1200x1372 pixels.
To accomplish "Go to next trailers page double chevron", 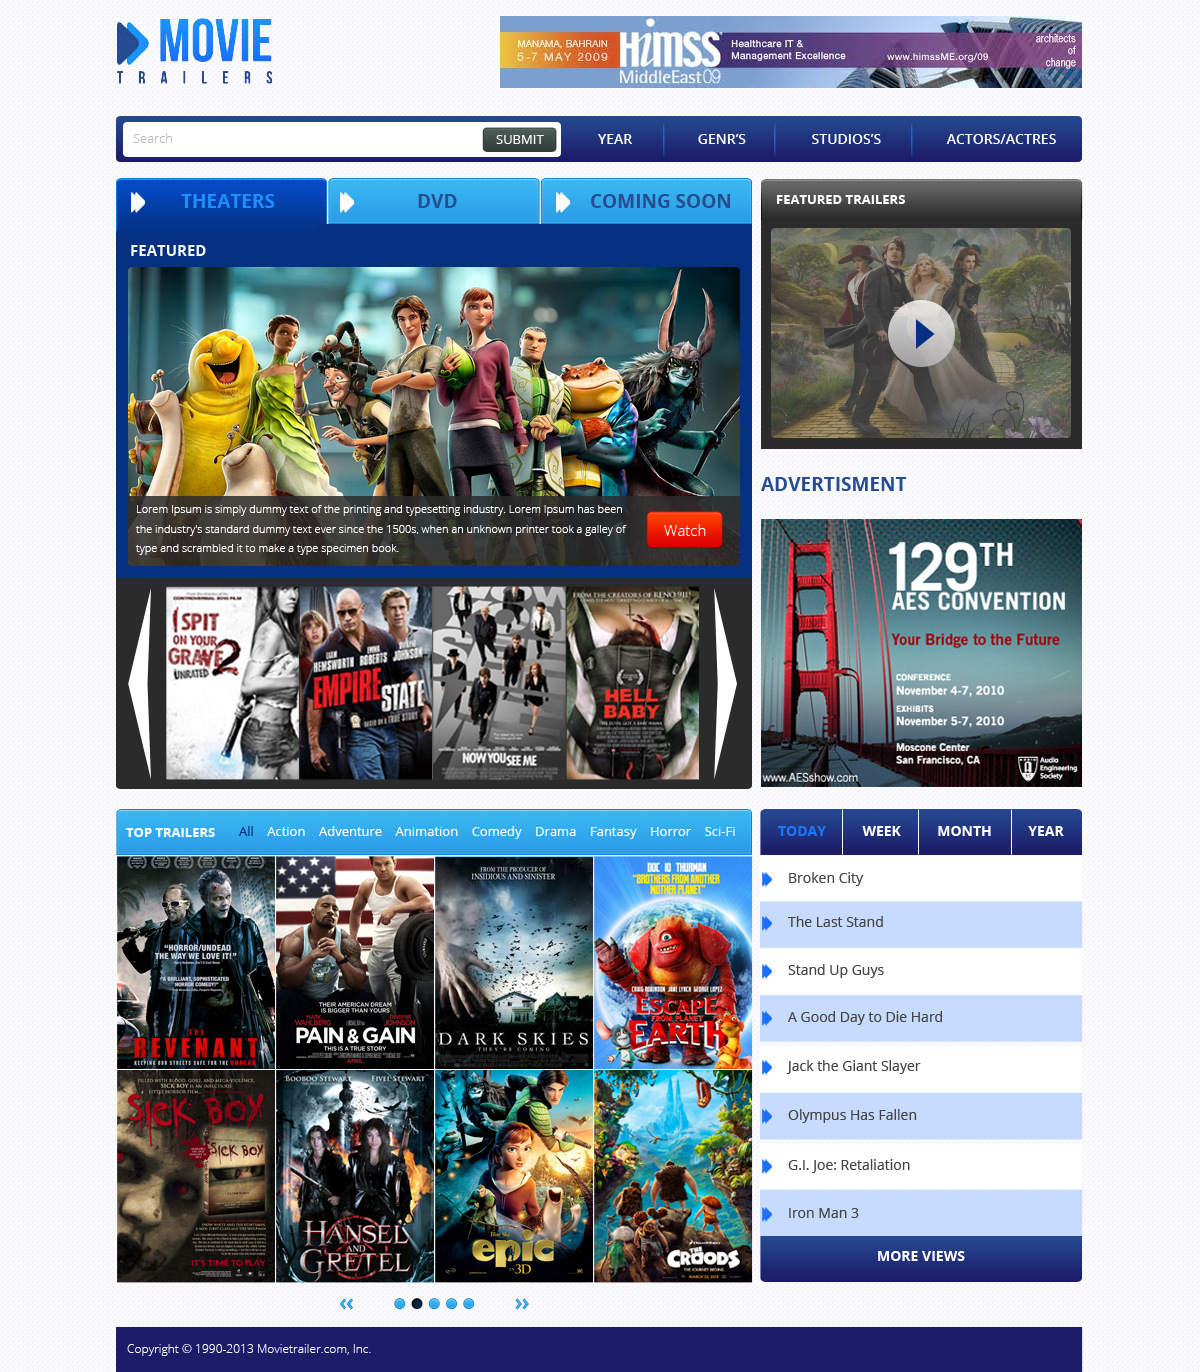I will pyautogui.click(x=522, y=1303).
